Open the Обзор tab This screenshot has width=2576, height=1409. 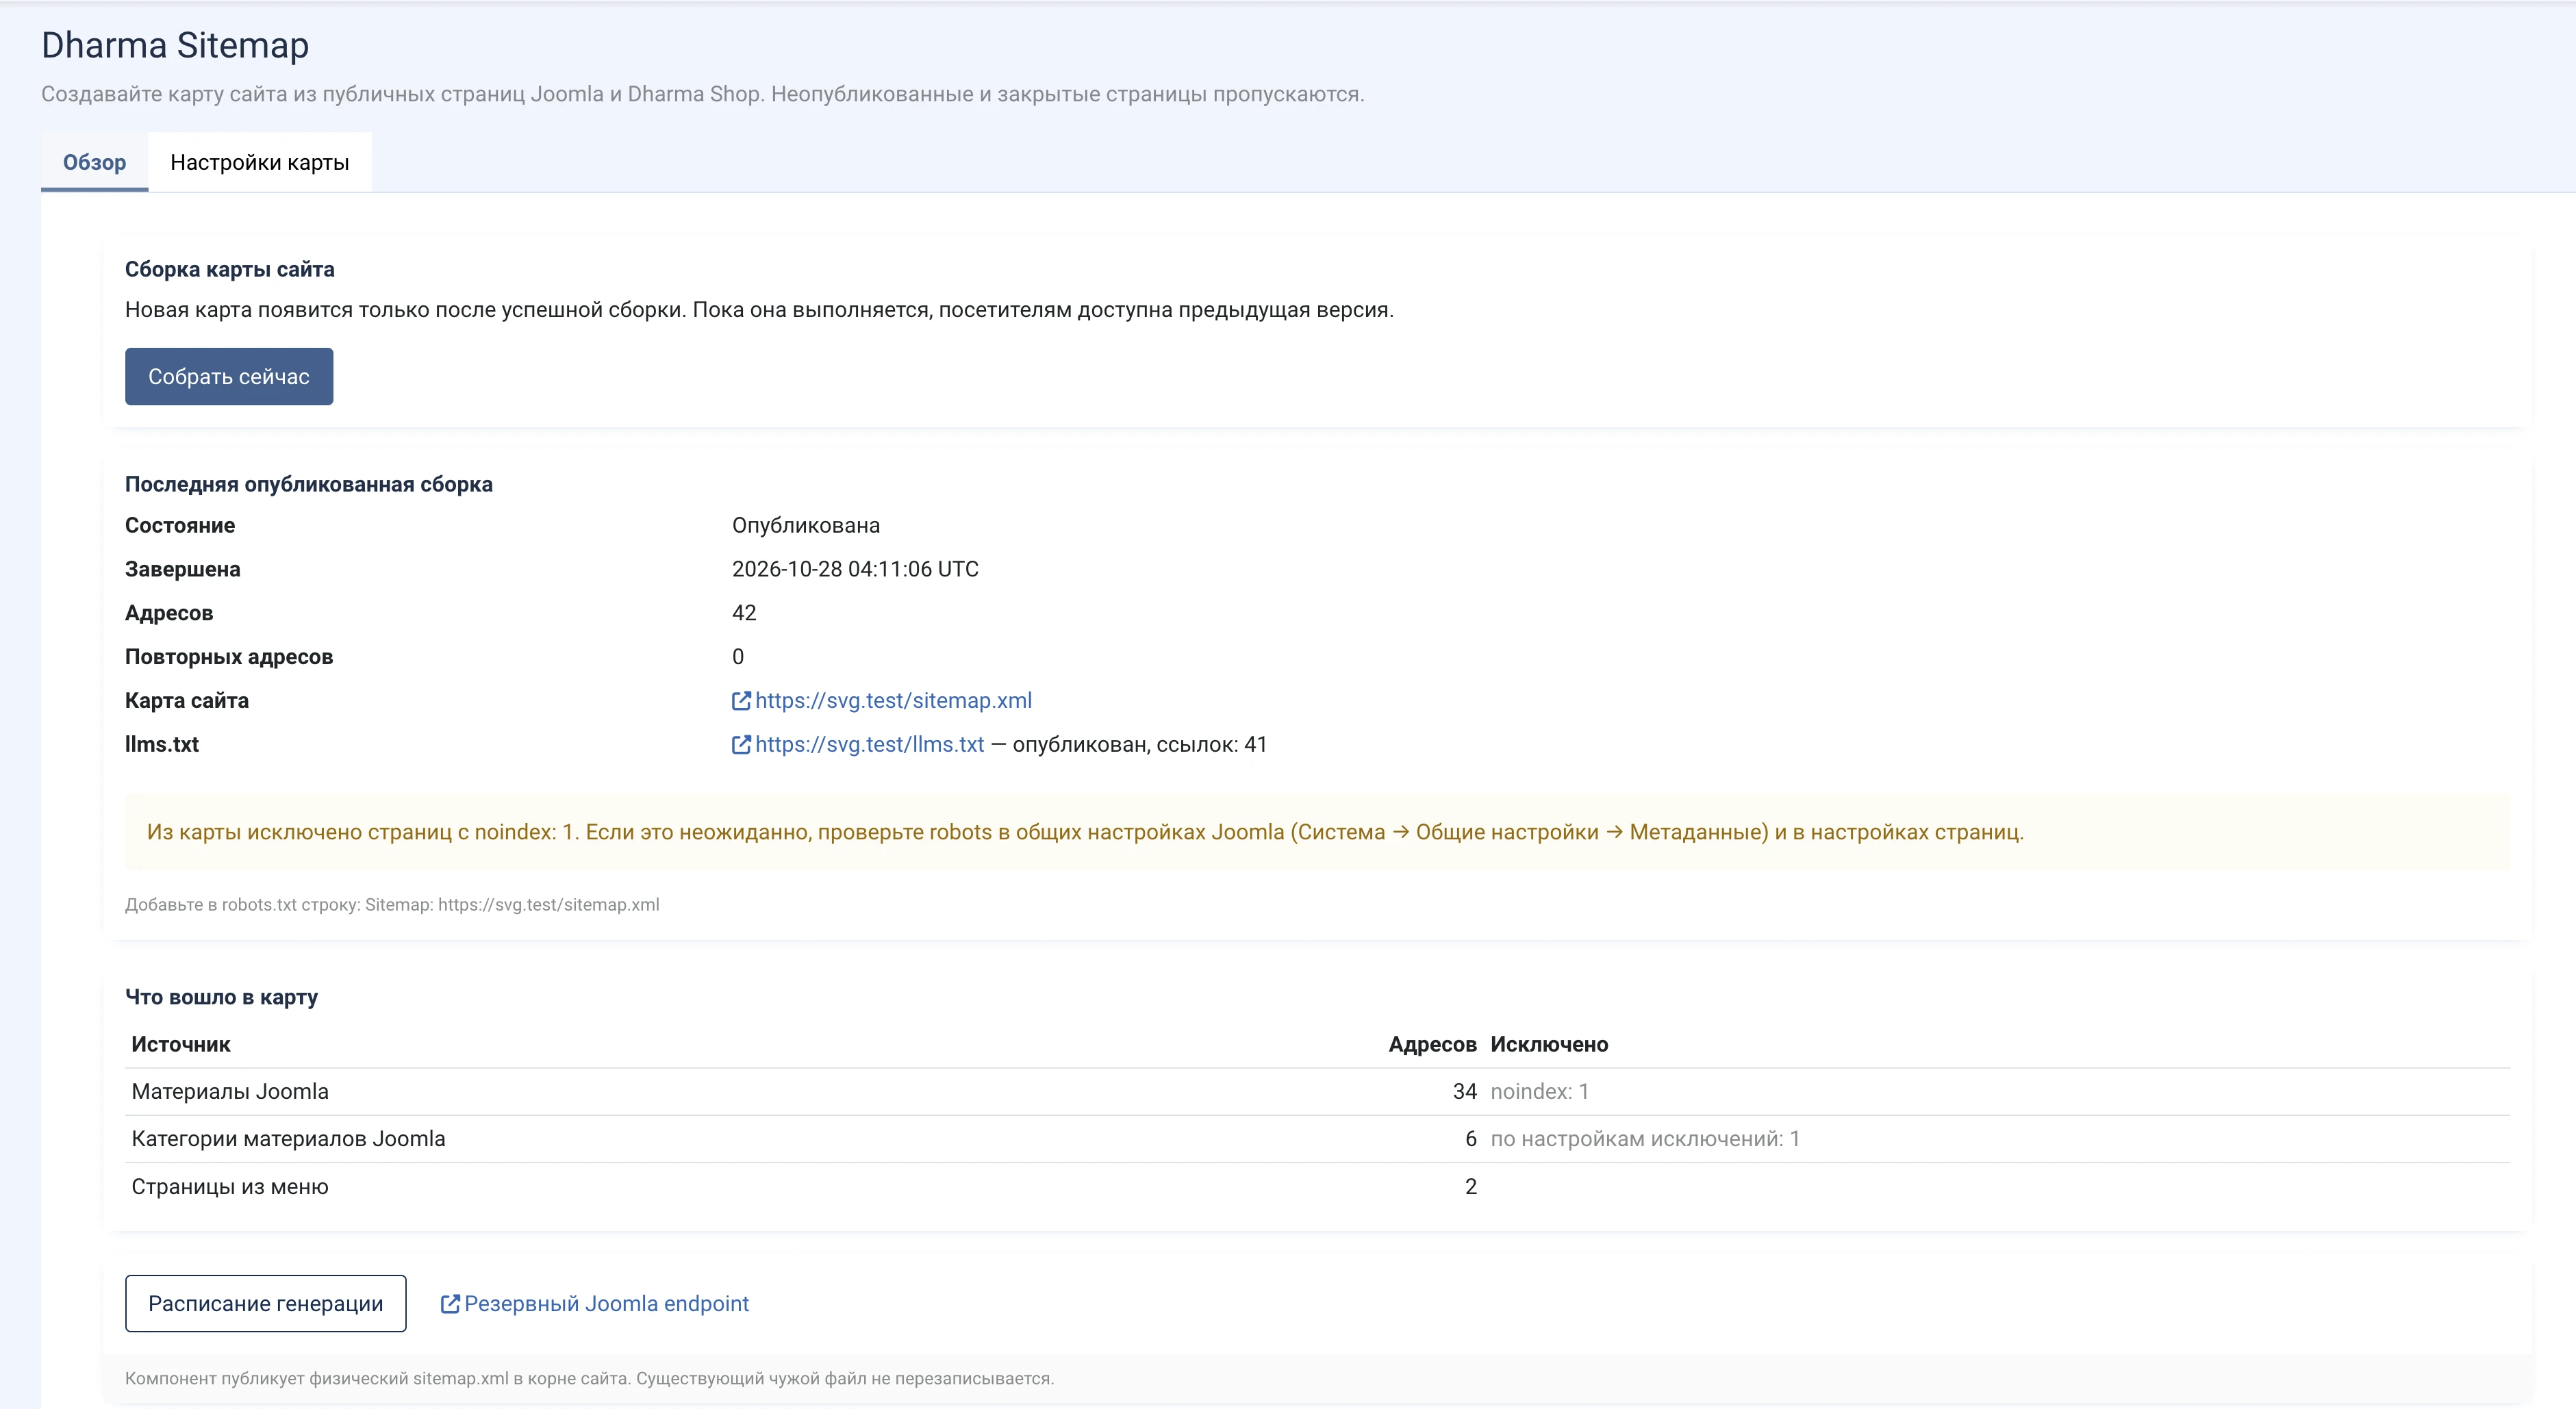click(94, 162)
